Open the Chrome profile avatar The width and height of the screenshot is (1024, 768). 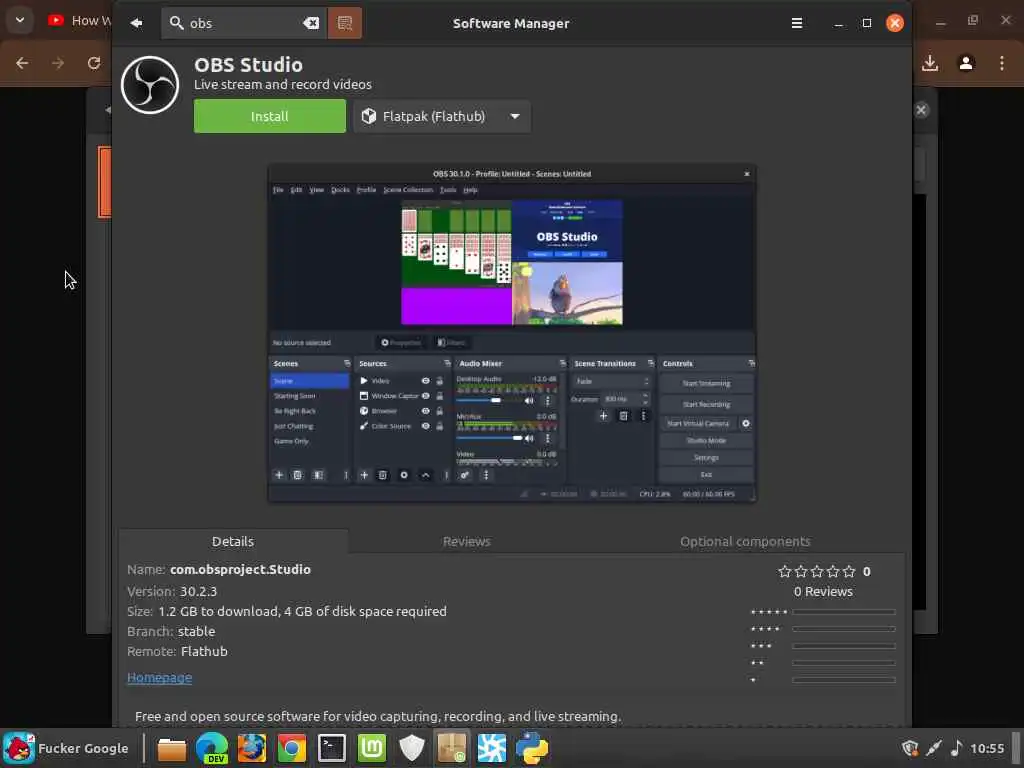(966, 63)
